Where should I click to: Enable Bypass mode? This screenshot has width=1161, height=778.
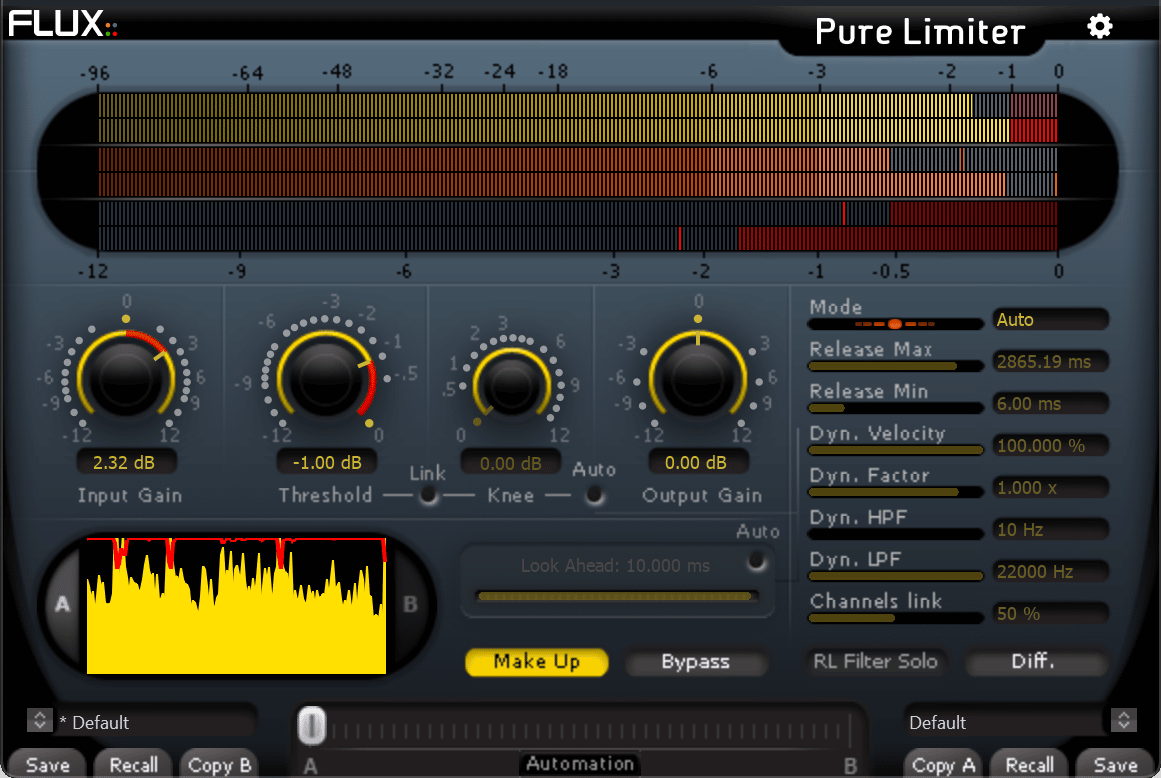pos(697,662)
